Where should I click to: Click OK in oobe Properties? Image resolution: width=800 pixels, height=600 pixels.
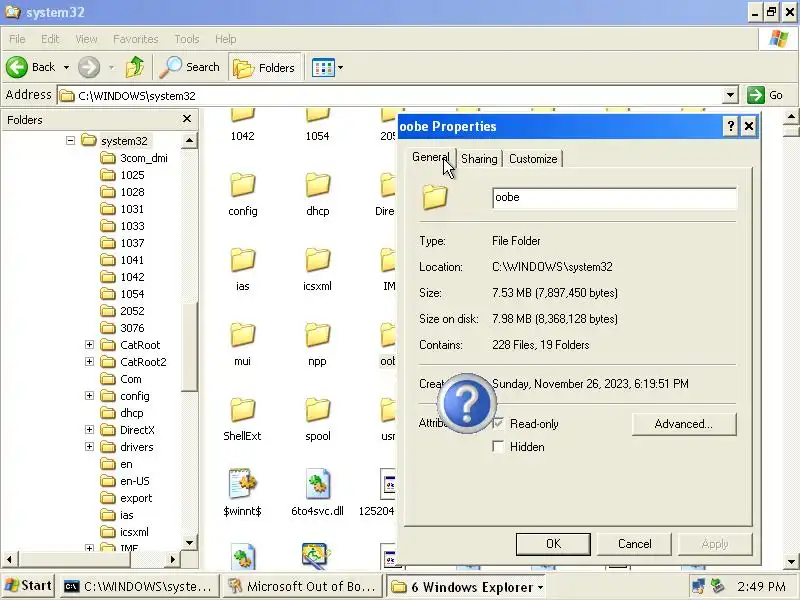tap(553, 544)
